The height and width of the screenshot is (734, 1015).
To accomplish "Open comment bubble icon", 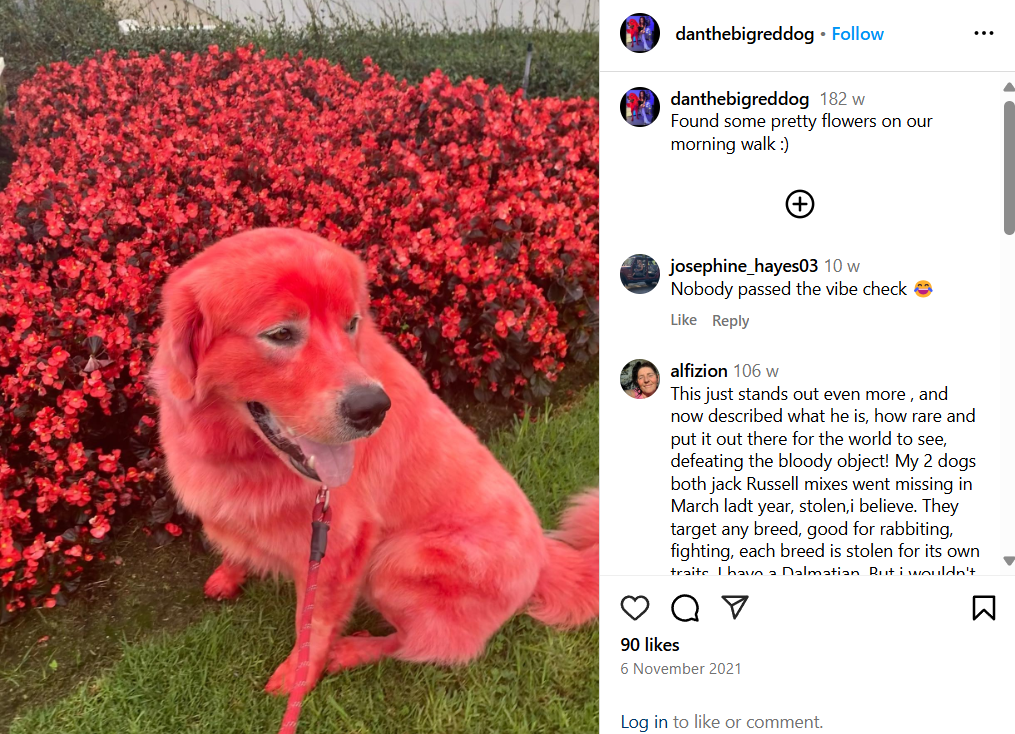I will [x=685, y=608].
